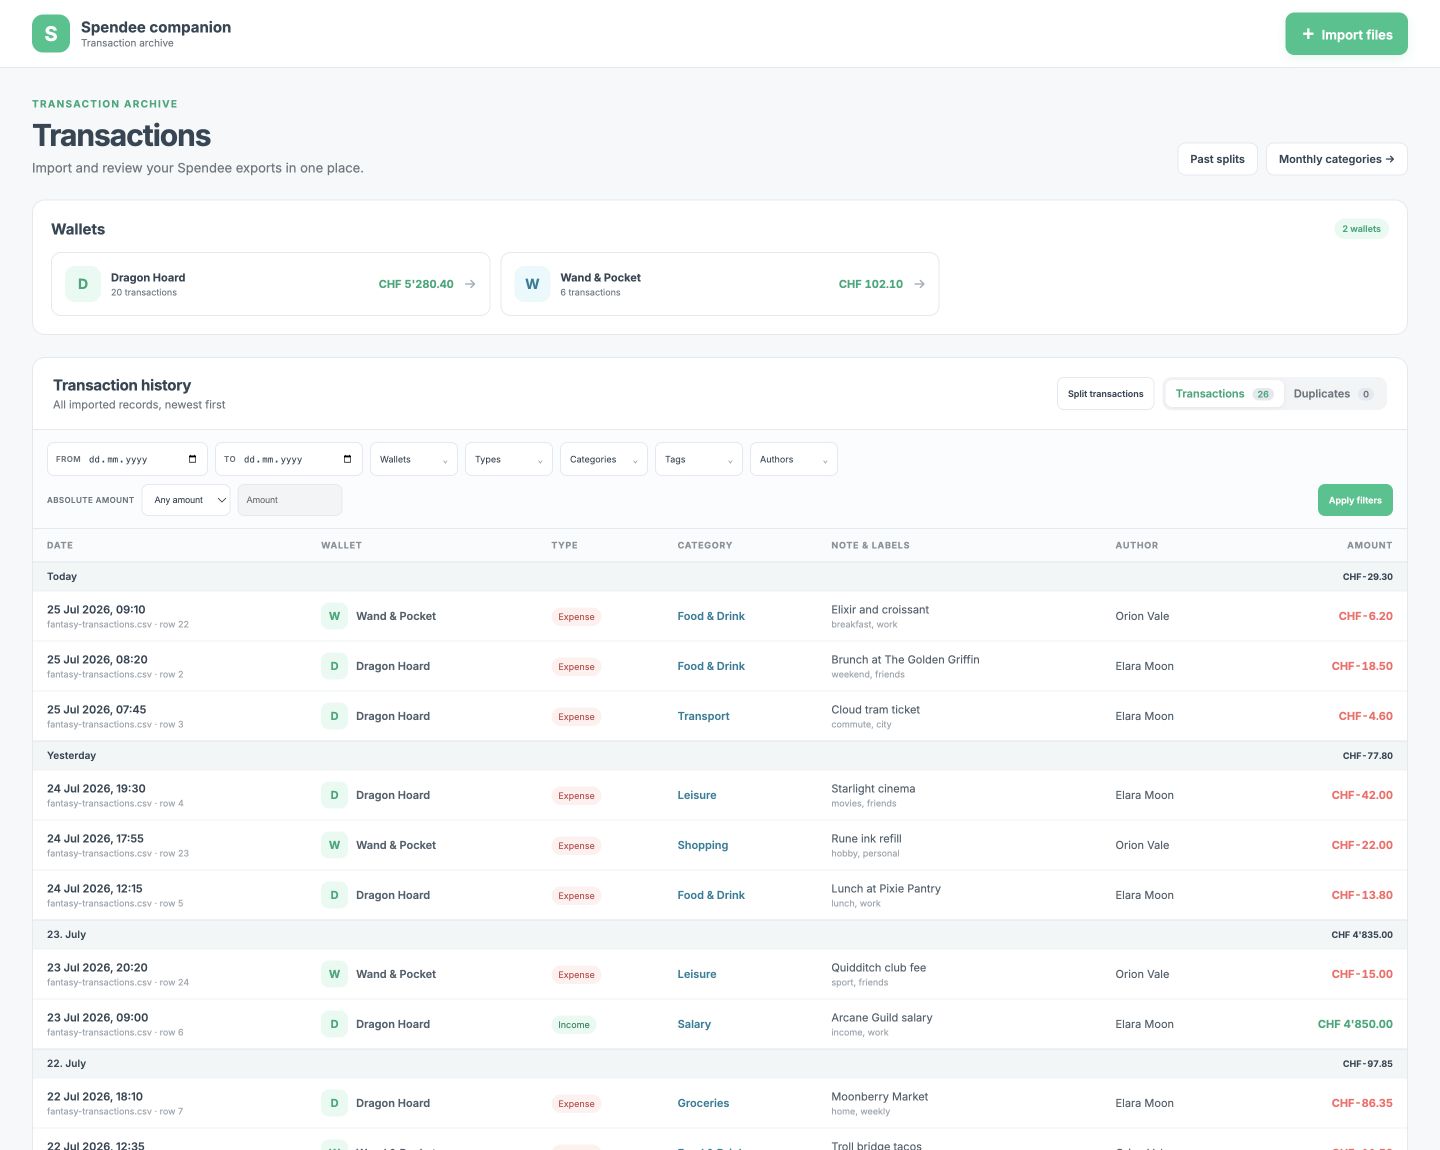
Task: Click the D wallet icon in Arcane Guild salary row
Action: [334, 1024]
